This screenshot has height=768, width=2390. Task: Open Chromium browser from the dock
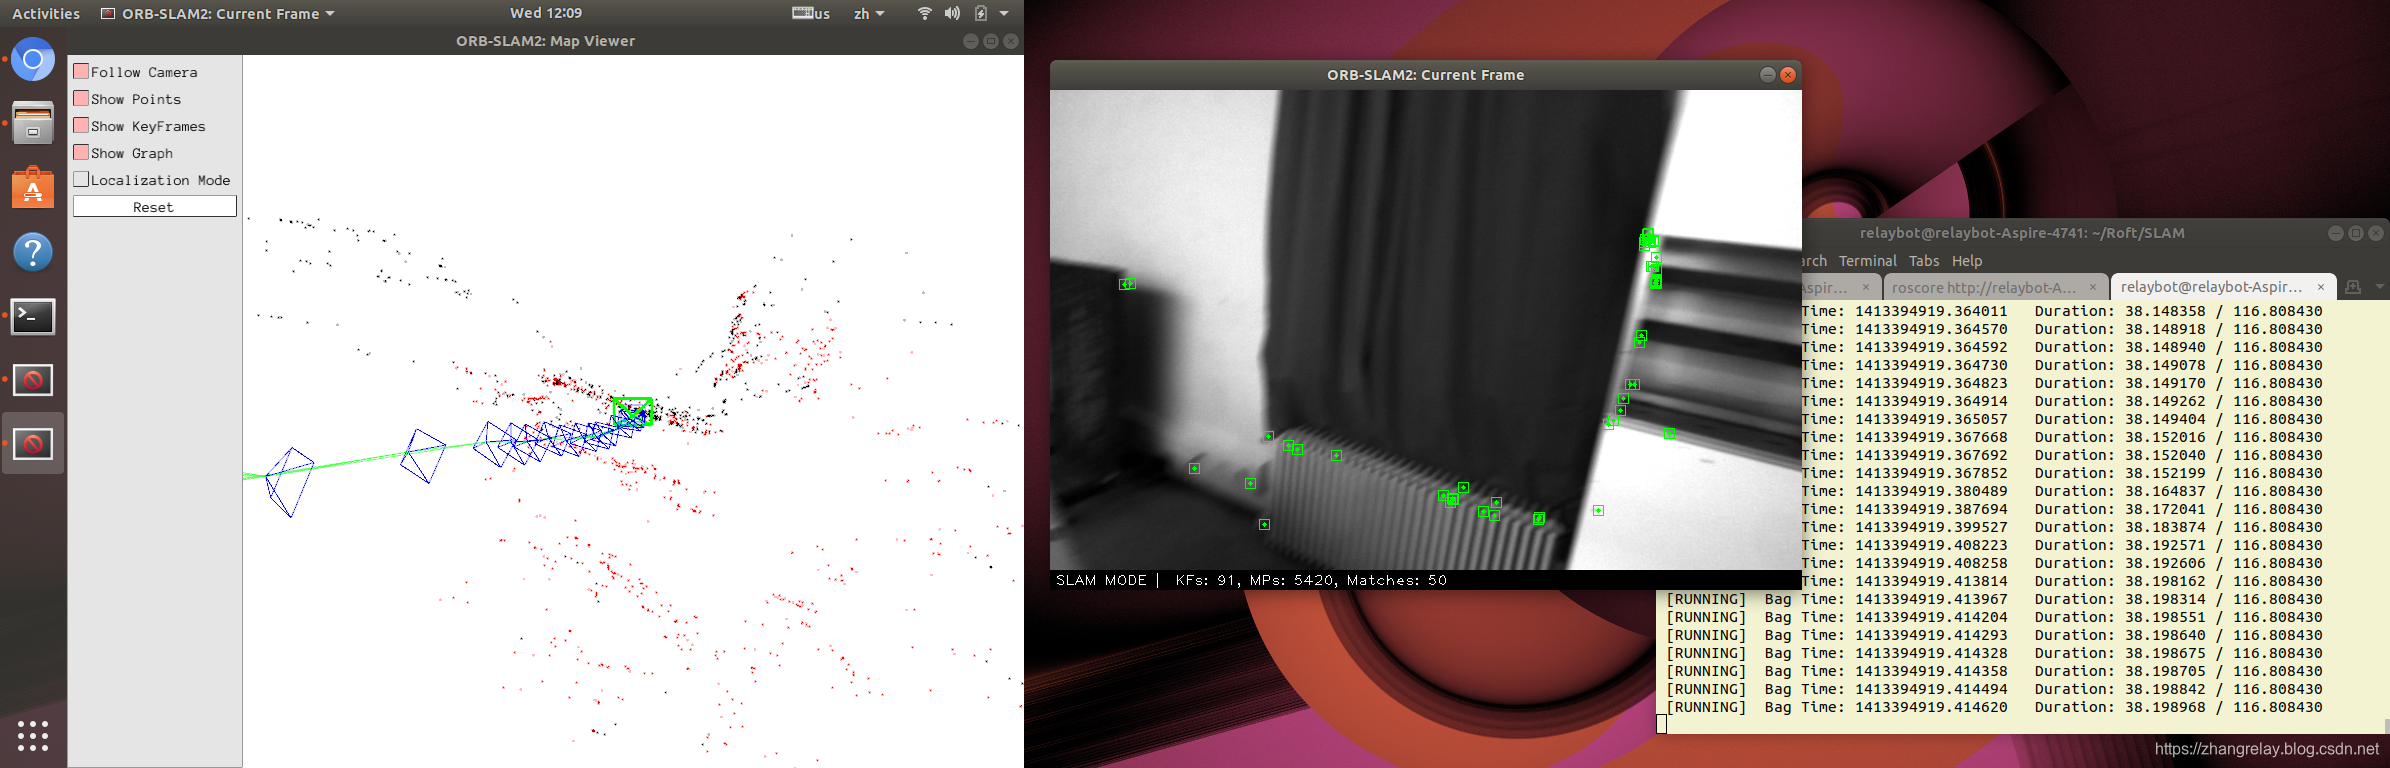coord(33,60)
